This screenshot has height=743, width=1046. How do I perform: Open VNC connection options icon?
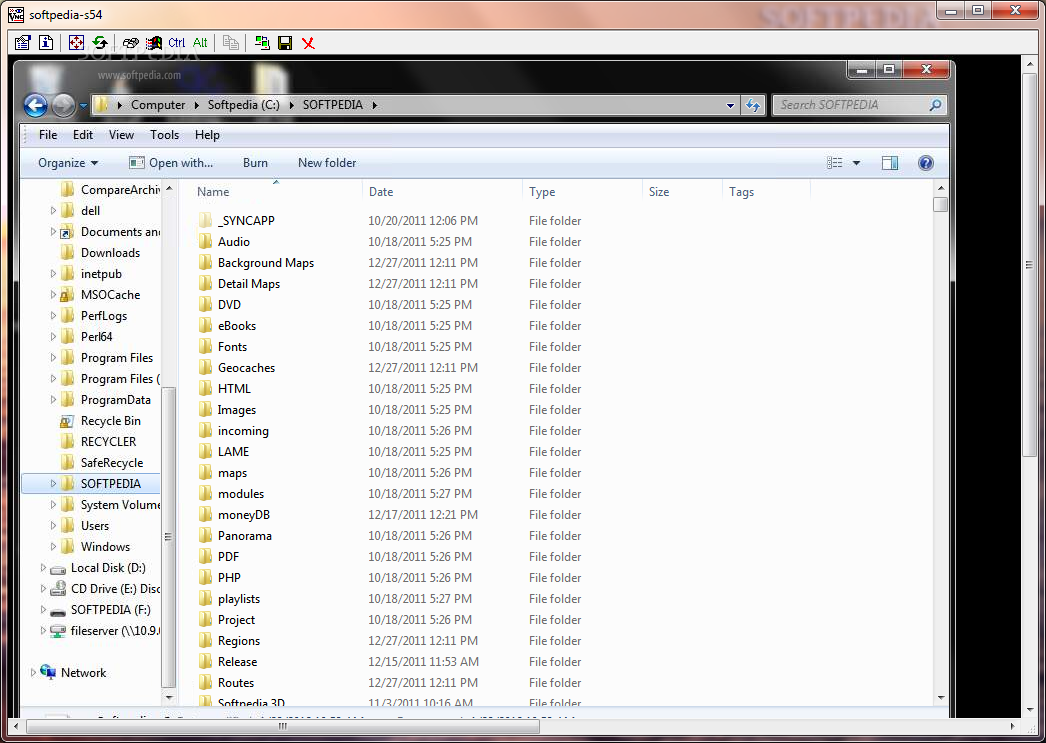pos(23,43)
